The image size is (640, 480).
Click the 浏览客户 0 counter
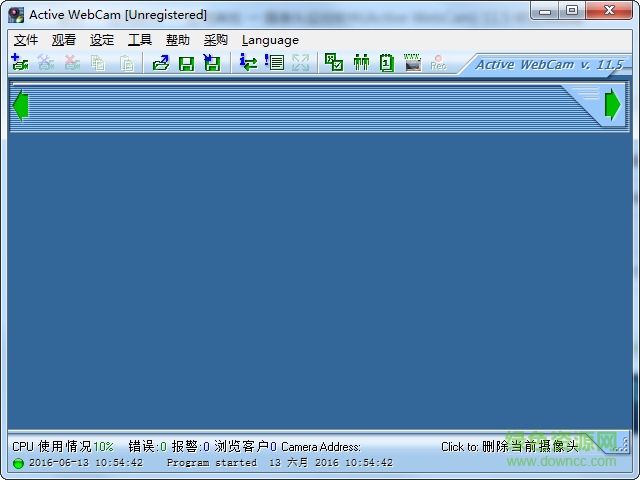(x=245, y=447)
